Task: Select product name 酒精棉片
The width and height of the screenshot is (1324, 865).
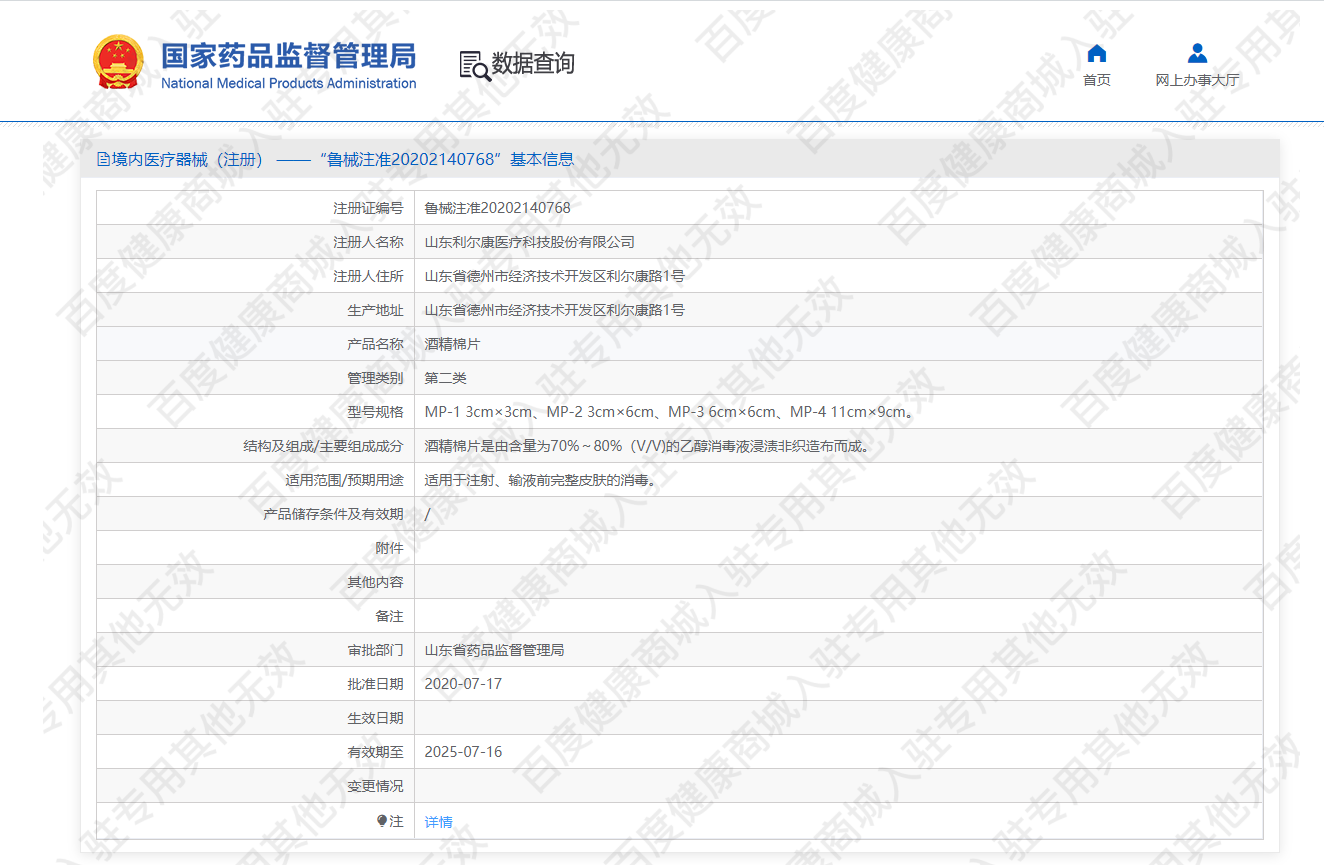Action: (453, 344)
